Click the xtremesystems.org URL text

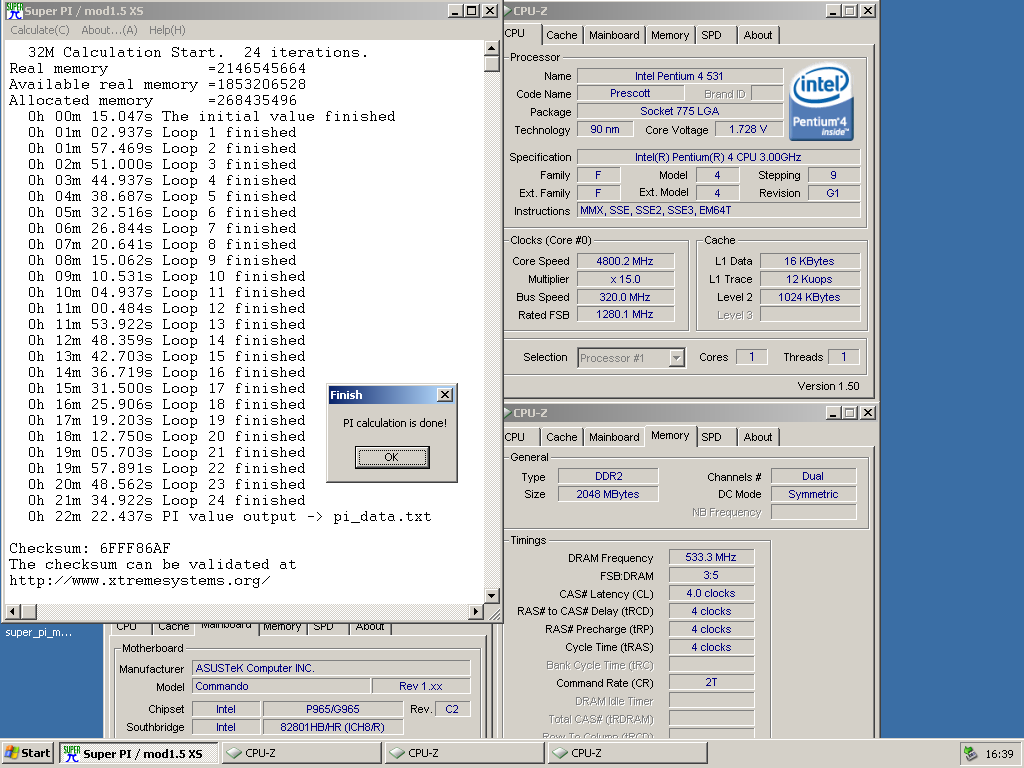click(x=140, y=581)
